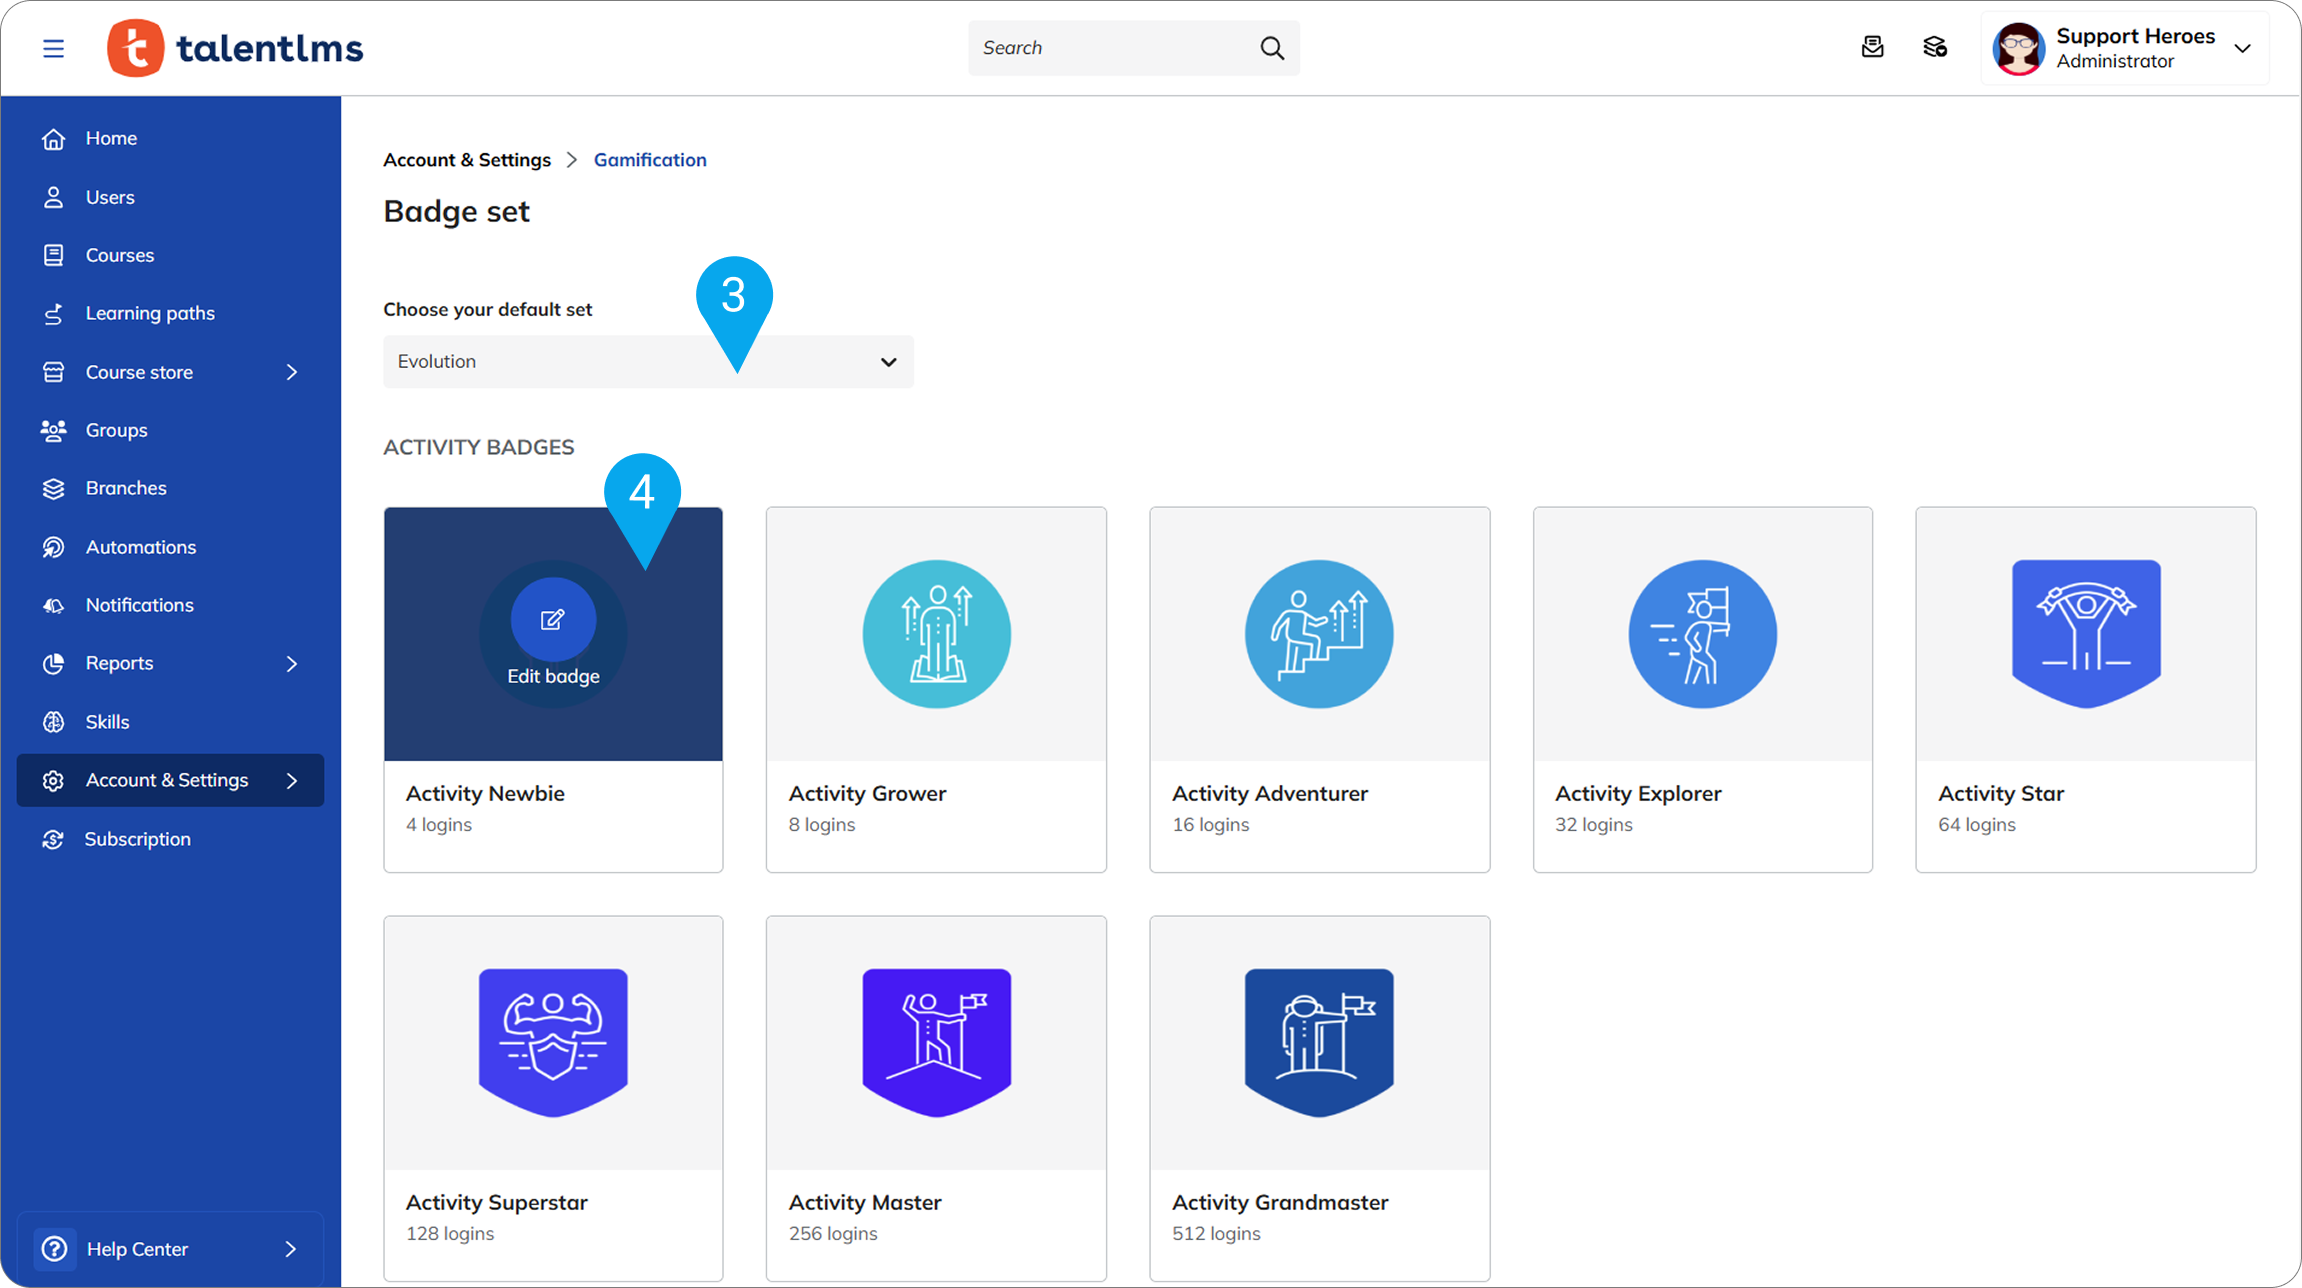Expand the Course store submenu arrow
2302x1288 pixels.
[x=292, y=372]
